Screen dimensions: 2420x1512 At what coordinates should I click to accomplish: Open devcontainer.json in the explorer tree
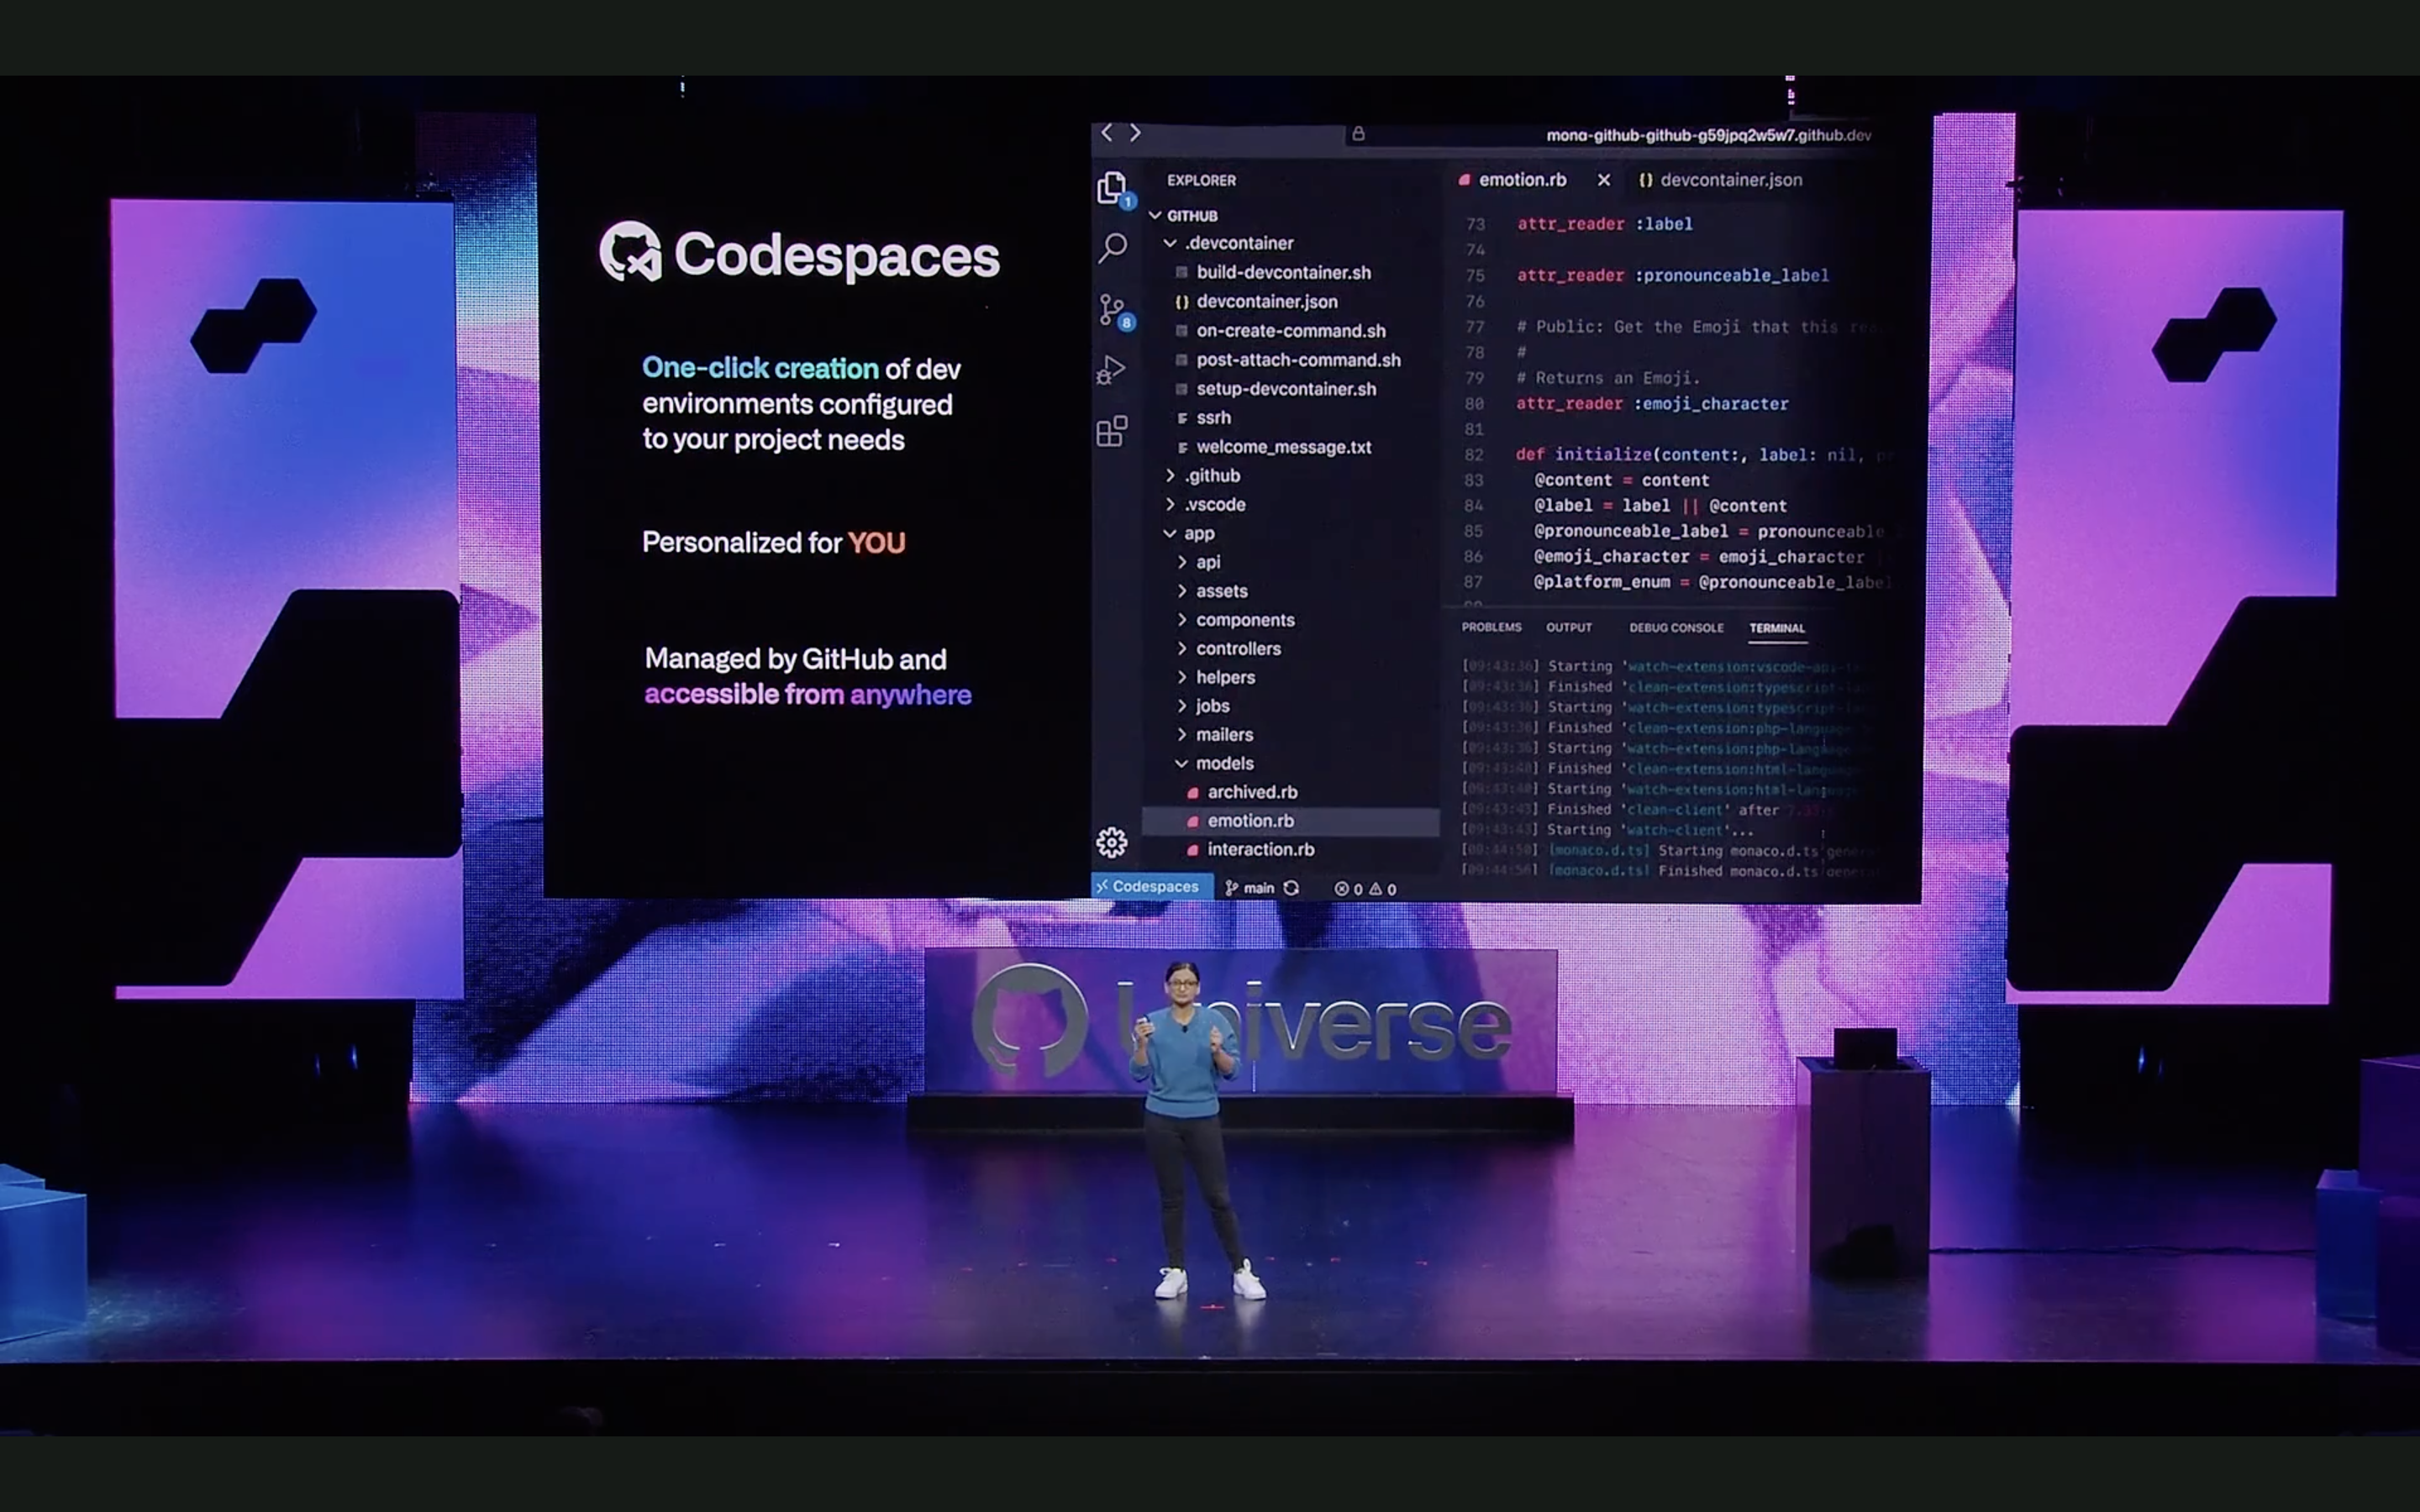point(1256,301)
